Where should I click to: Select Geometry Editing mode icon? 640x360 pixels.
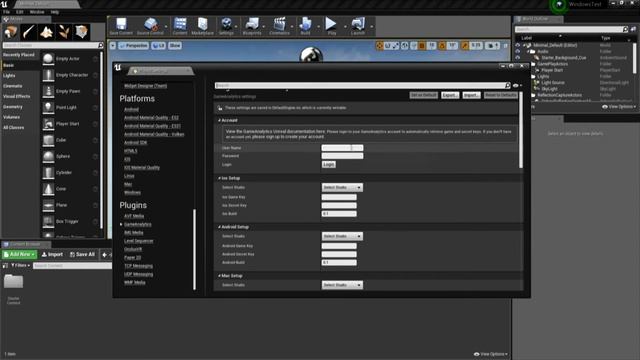[x=81, y=32]
